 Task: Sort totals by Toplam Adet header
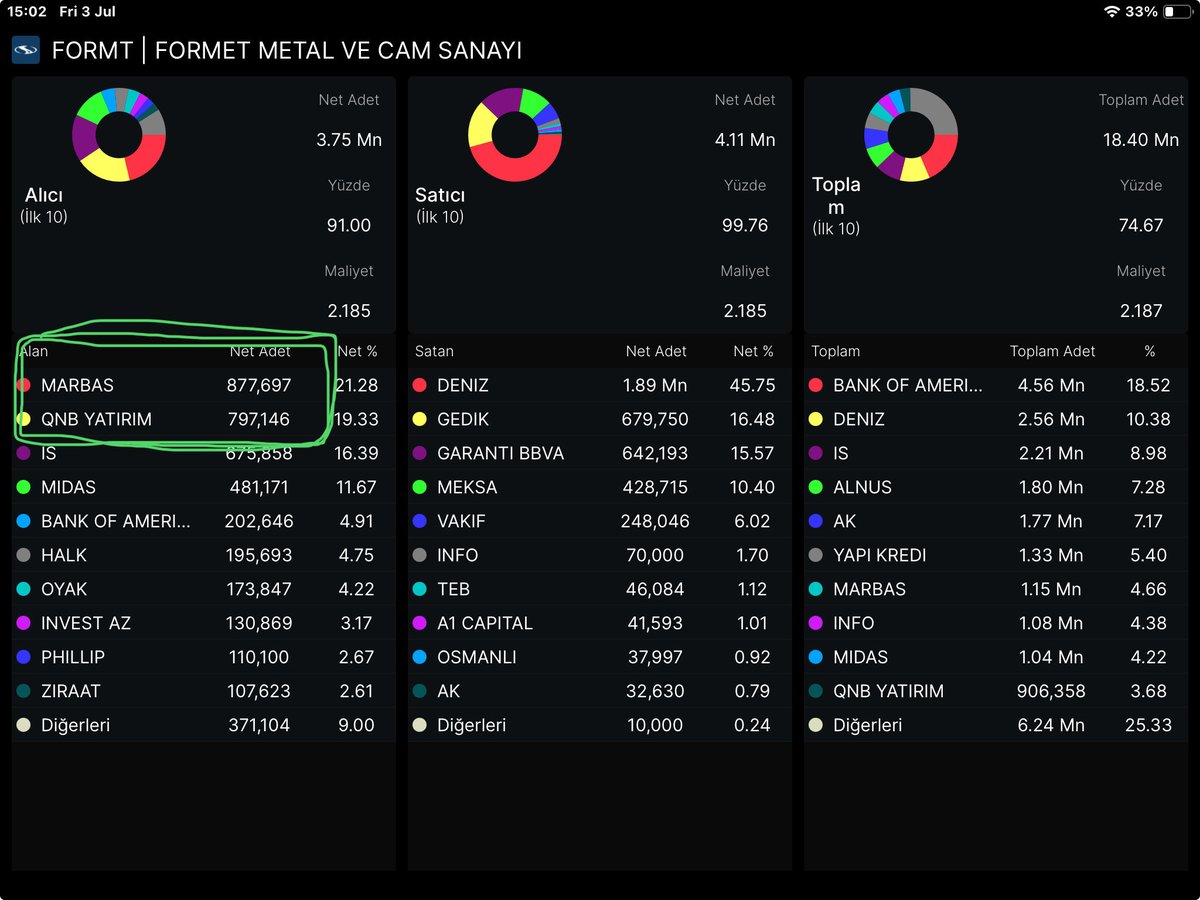[1052, 351]
